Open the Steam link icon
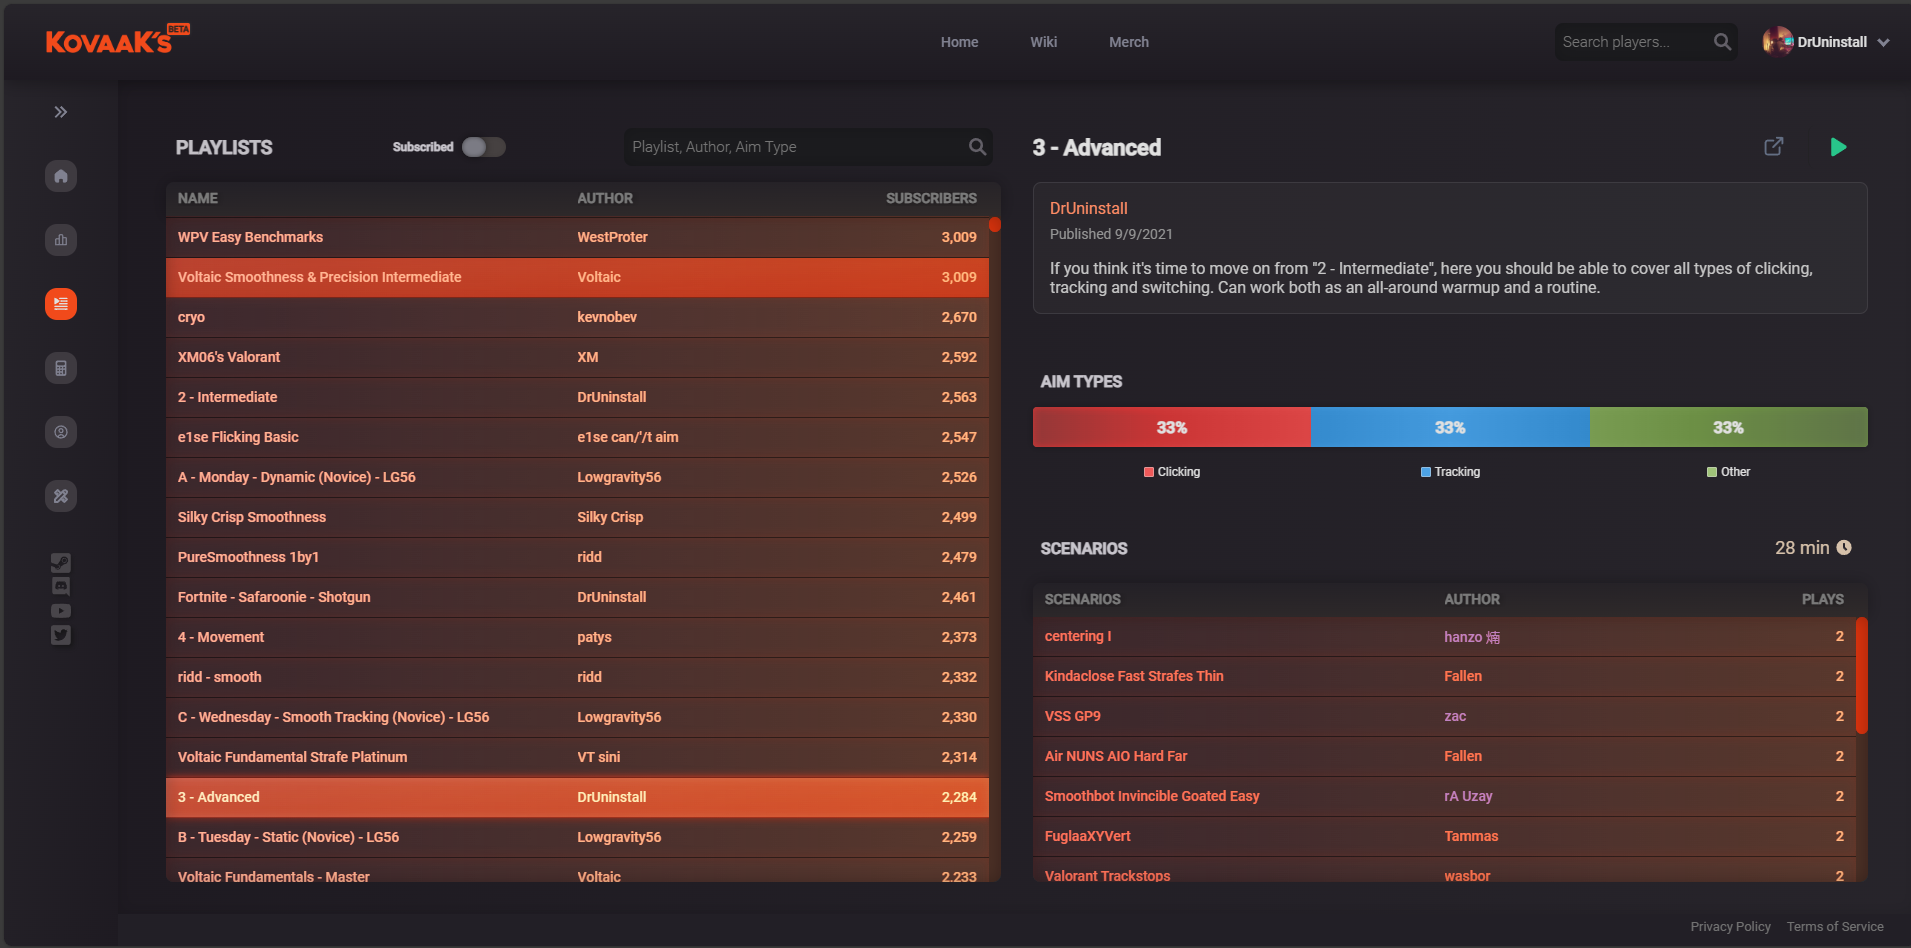The image size is (1911, 948). pos(61,562)
